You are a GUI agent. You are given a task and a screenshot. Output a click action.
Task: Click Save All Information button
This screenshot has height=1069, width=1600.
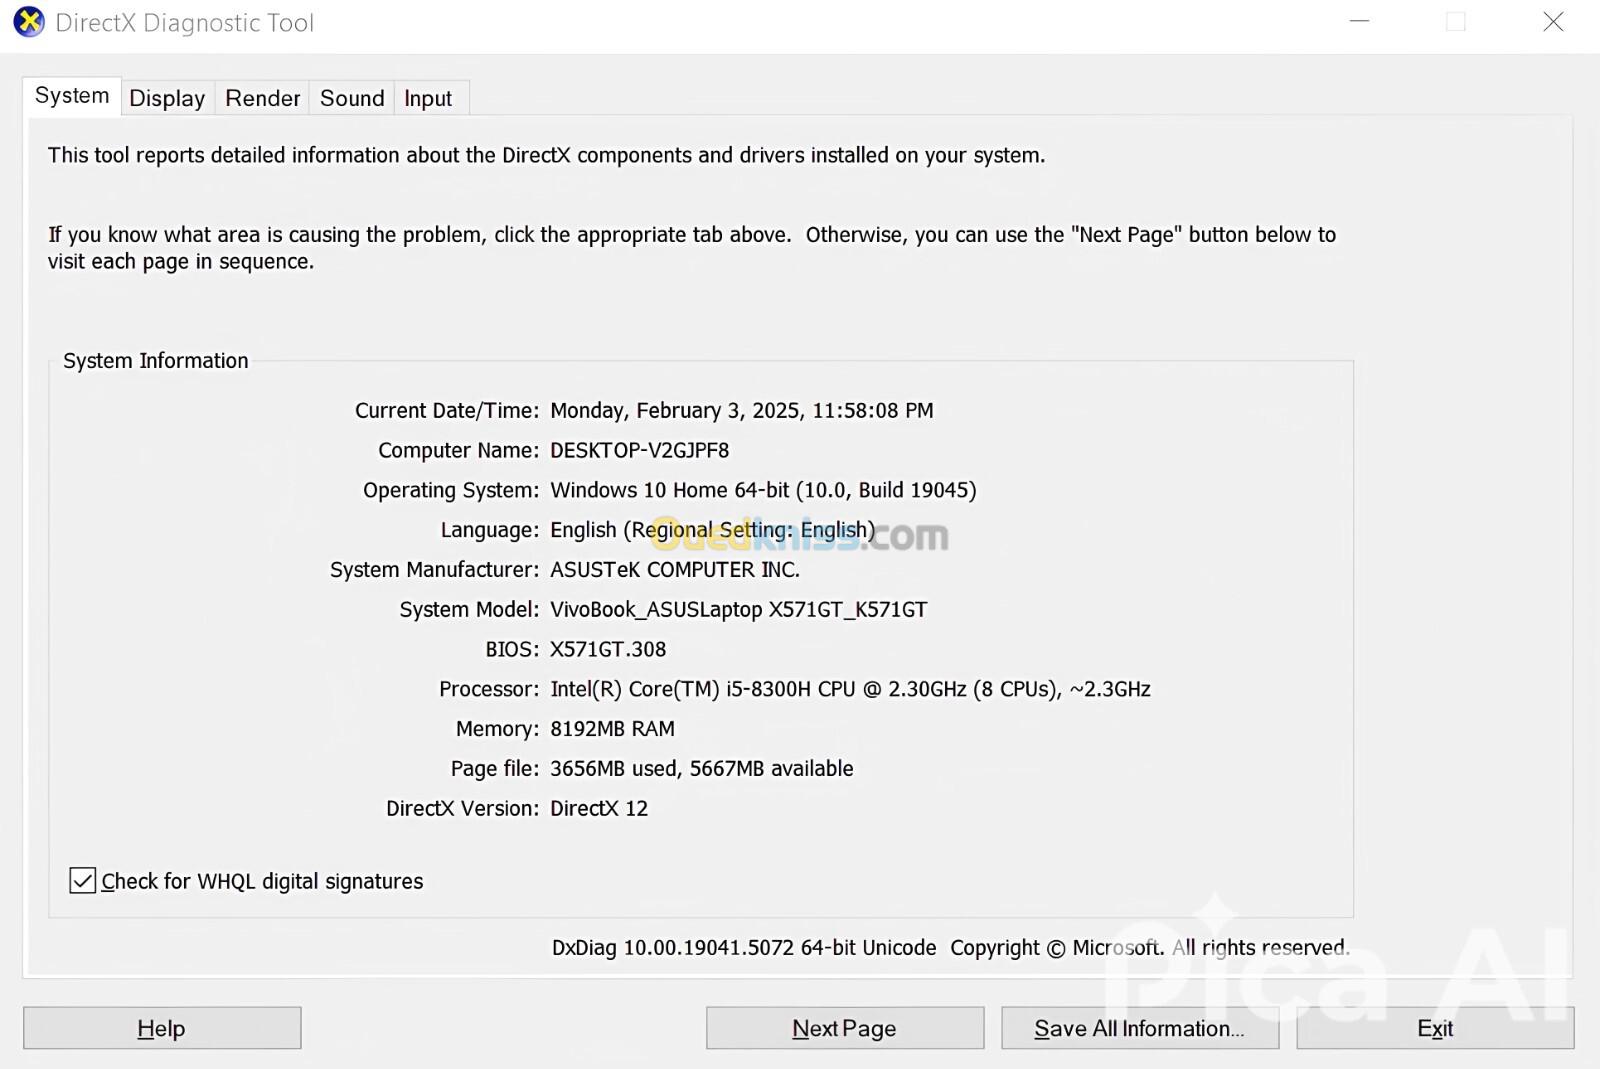point(1140,1028)
